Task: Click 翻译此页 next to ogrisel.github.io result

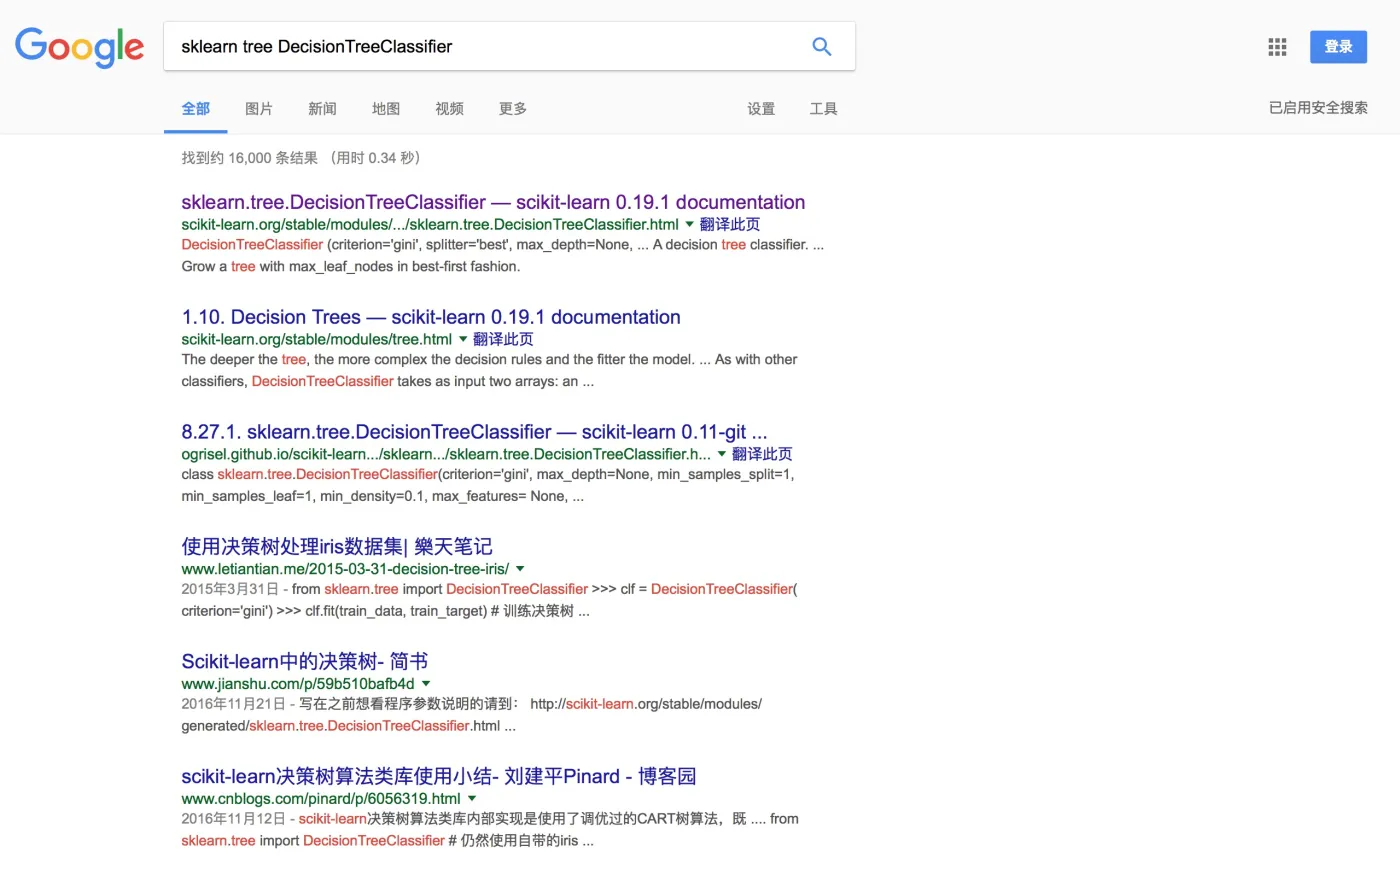Action: (762, 454)
